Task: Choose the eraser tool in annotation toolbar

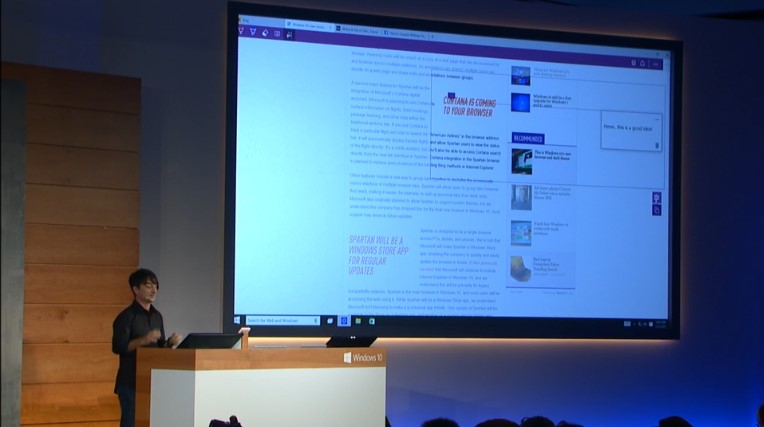Action: click(x=265, y=33)
